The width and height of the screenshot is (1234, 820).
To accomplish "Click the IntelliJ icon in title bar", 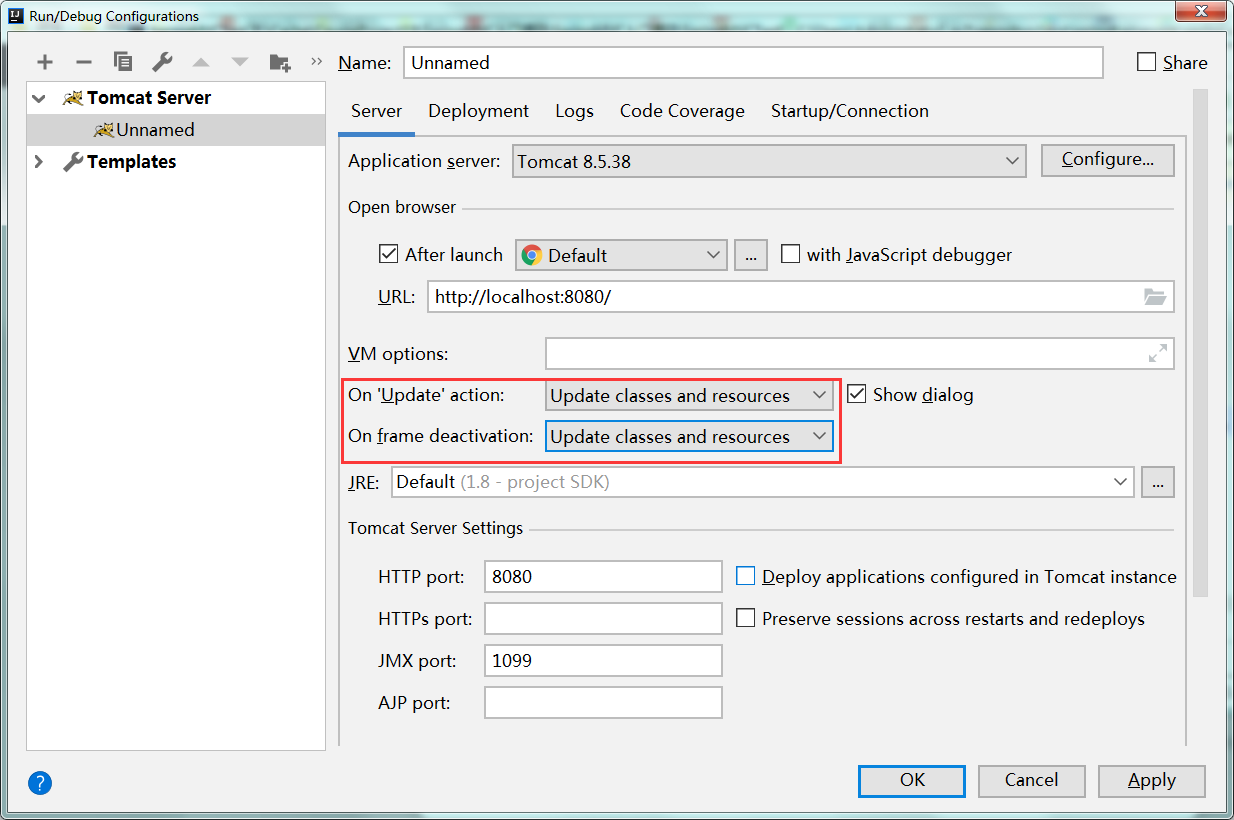I will [x=16, y=15].
